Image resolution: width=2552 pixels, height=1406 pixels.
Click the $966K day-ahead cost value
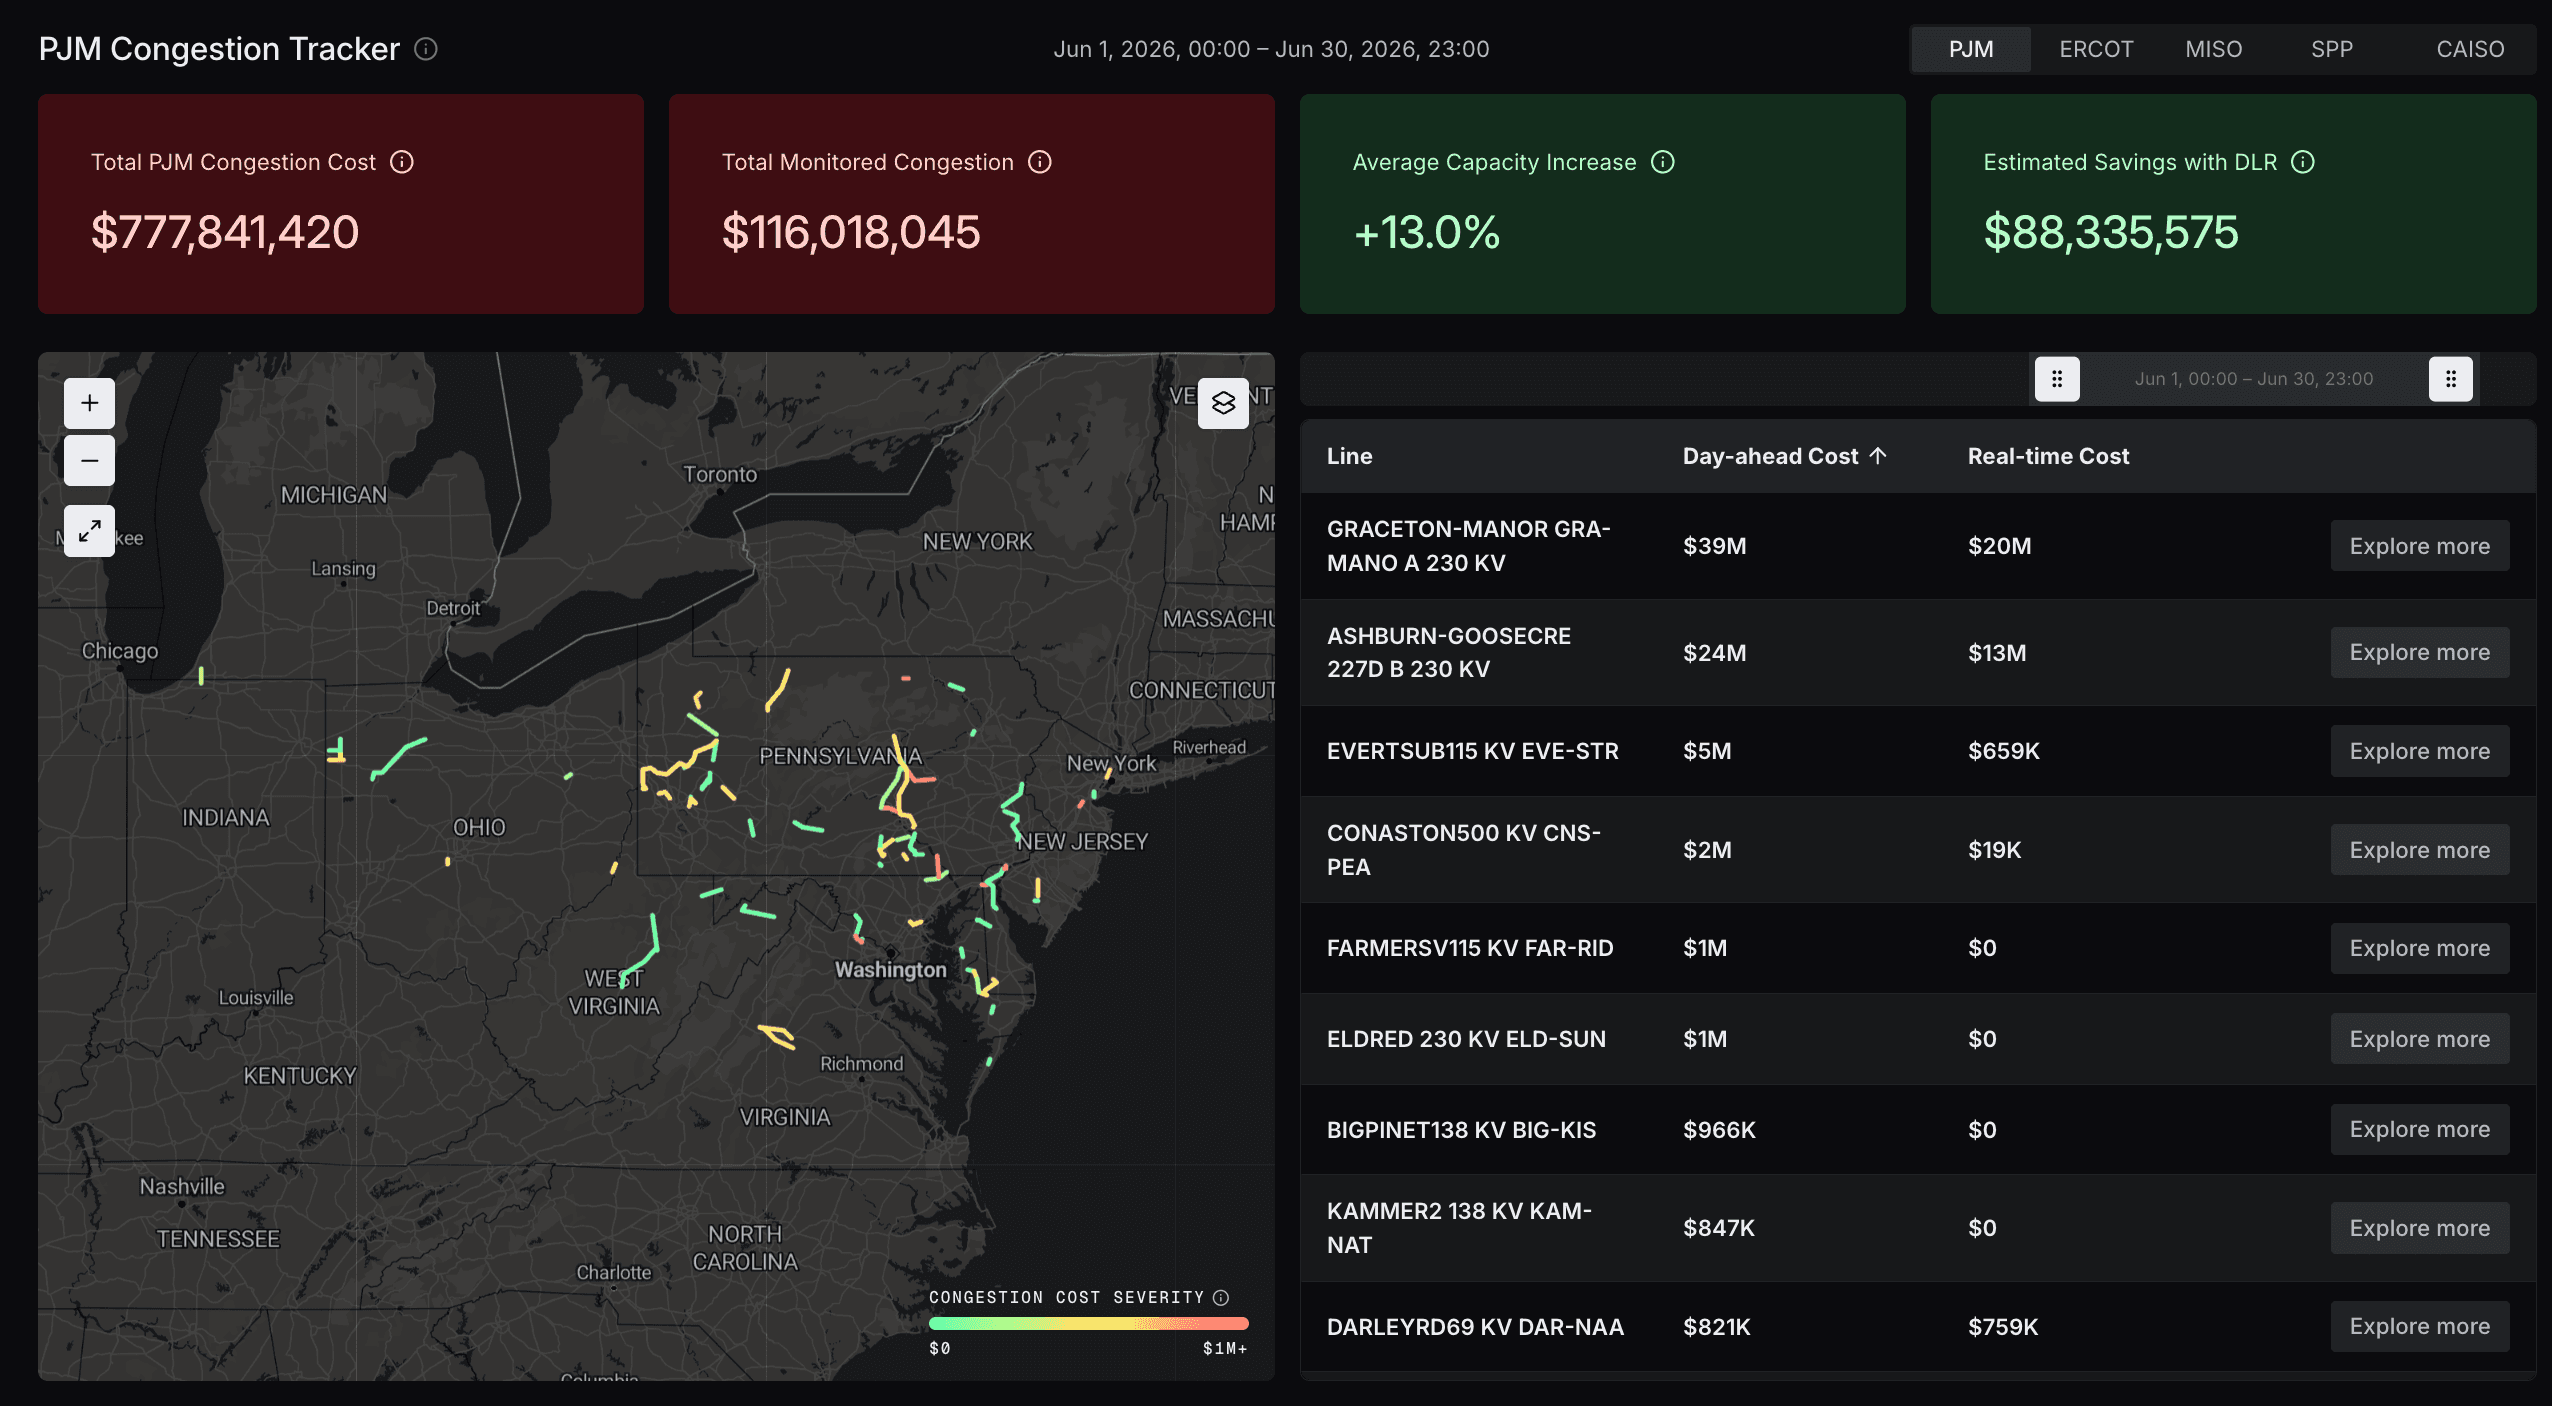click(x=1719, y=1130)
